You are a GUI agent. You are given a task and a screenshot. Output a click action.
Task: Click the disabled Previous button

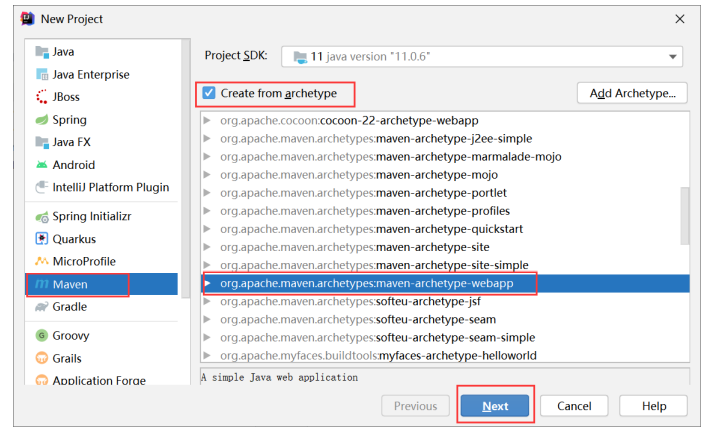pos(415,405)
